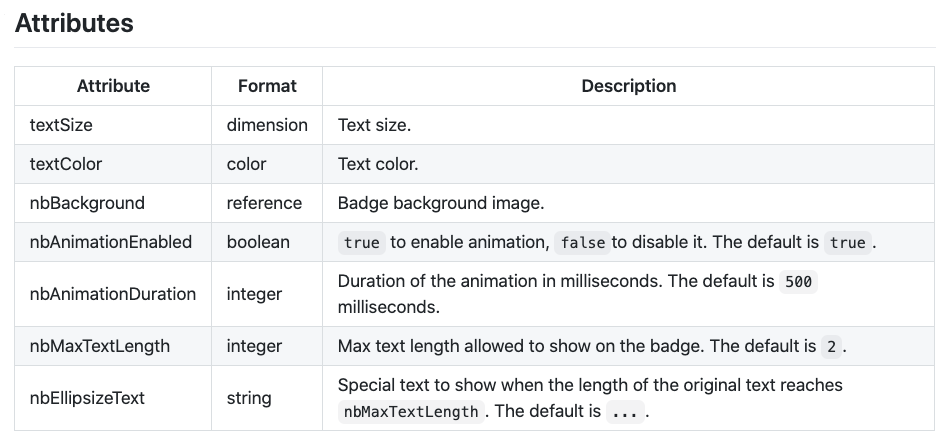Select the textSize attribute cell

tap(61, 125)
